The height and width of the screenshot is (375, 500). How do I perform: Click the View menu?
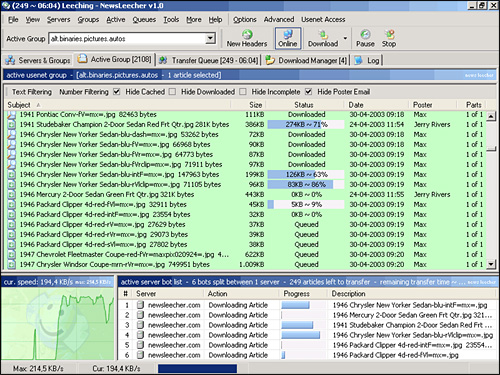33,20
